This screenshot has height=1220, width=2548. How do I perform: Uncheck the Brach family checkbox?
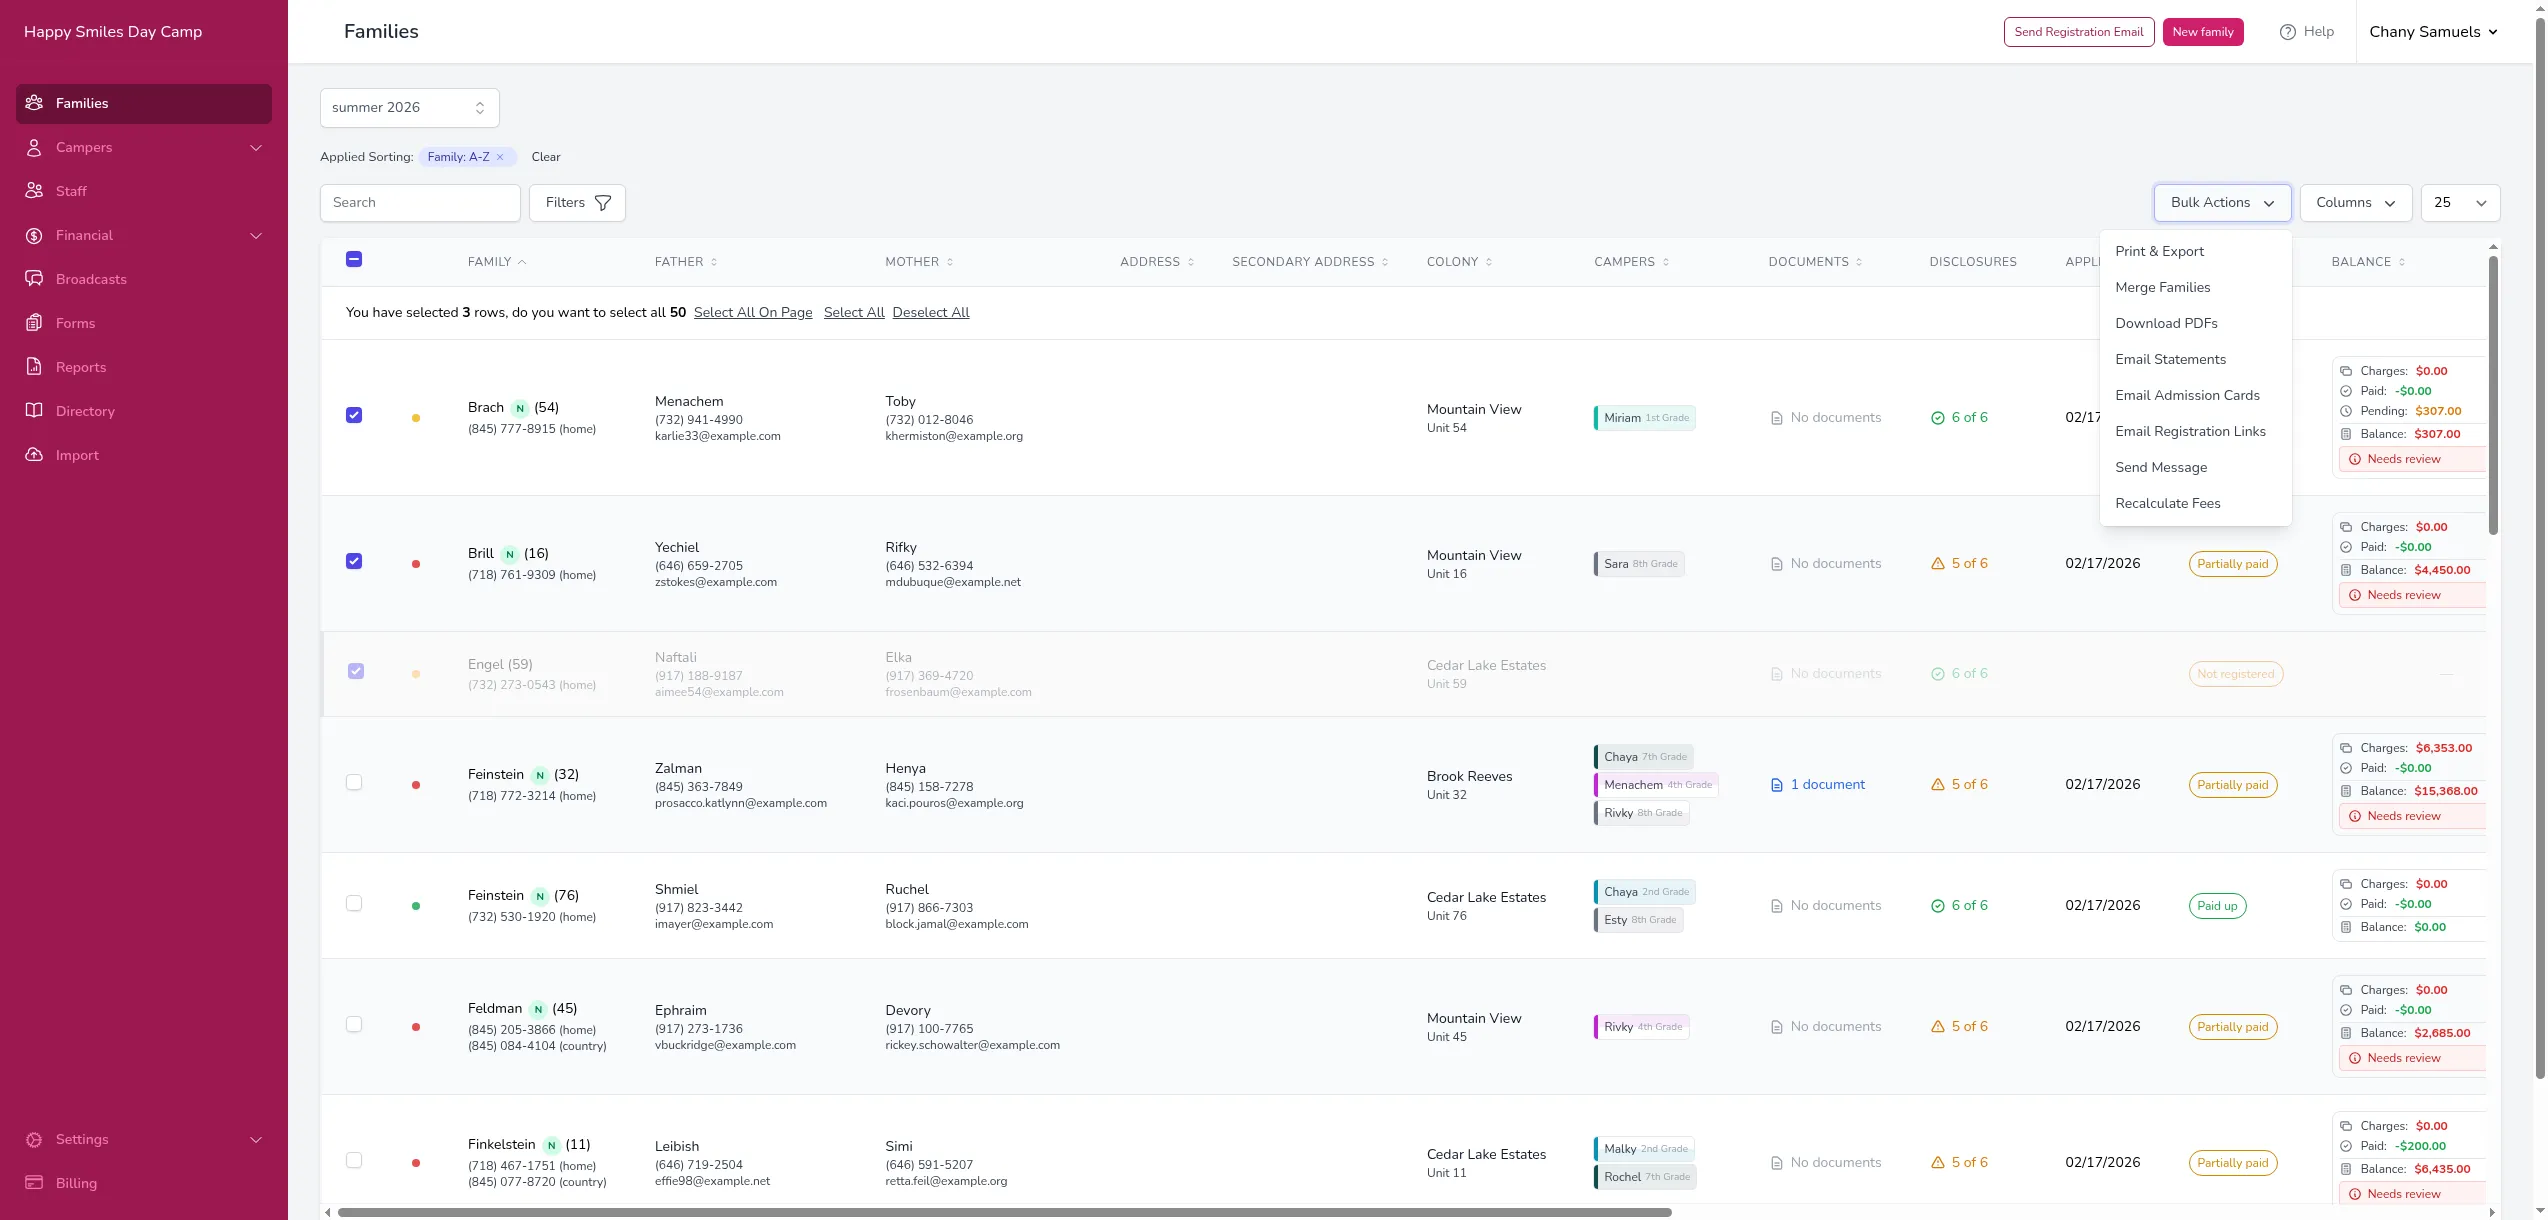coord(354,415)
